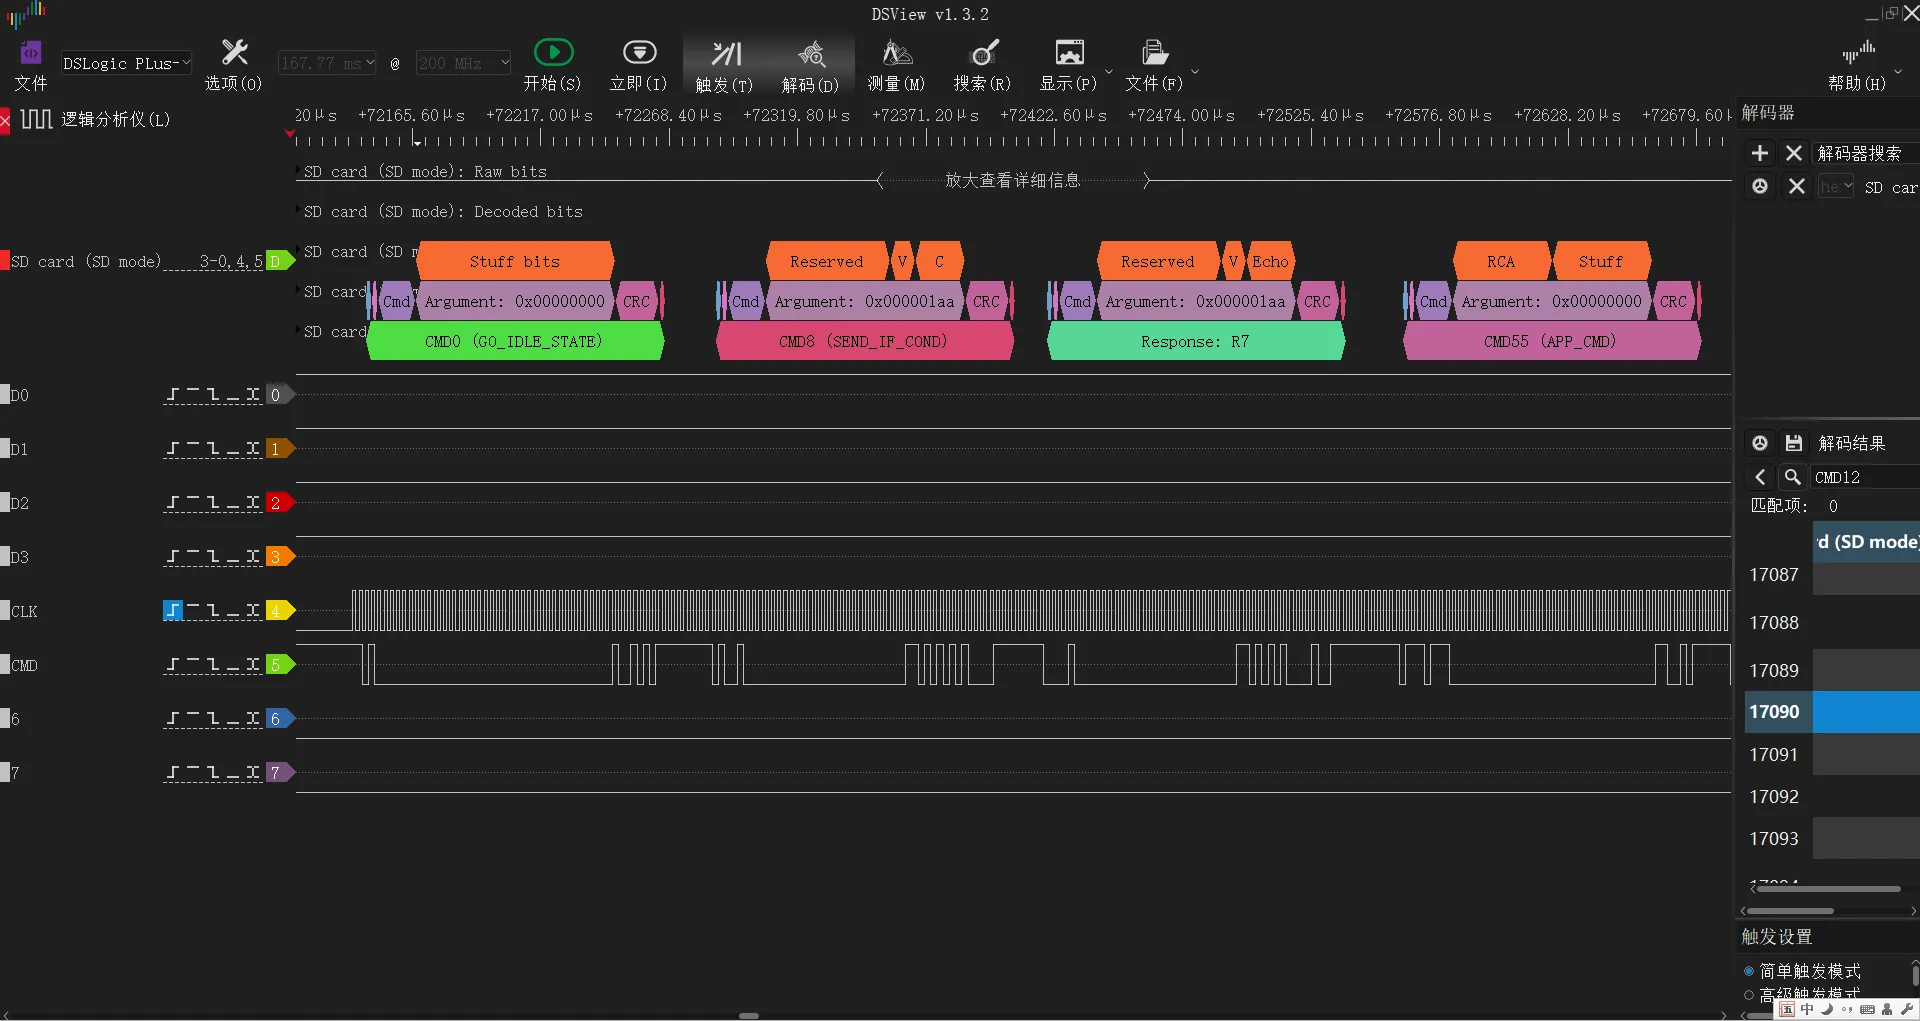Screen dimensions: 1920x1021
Task: Save decode results with the floppy disk icon
Action: 1794,443
